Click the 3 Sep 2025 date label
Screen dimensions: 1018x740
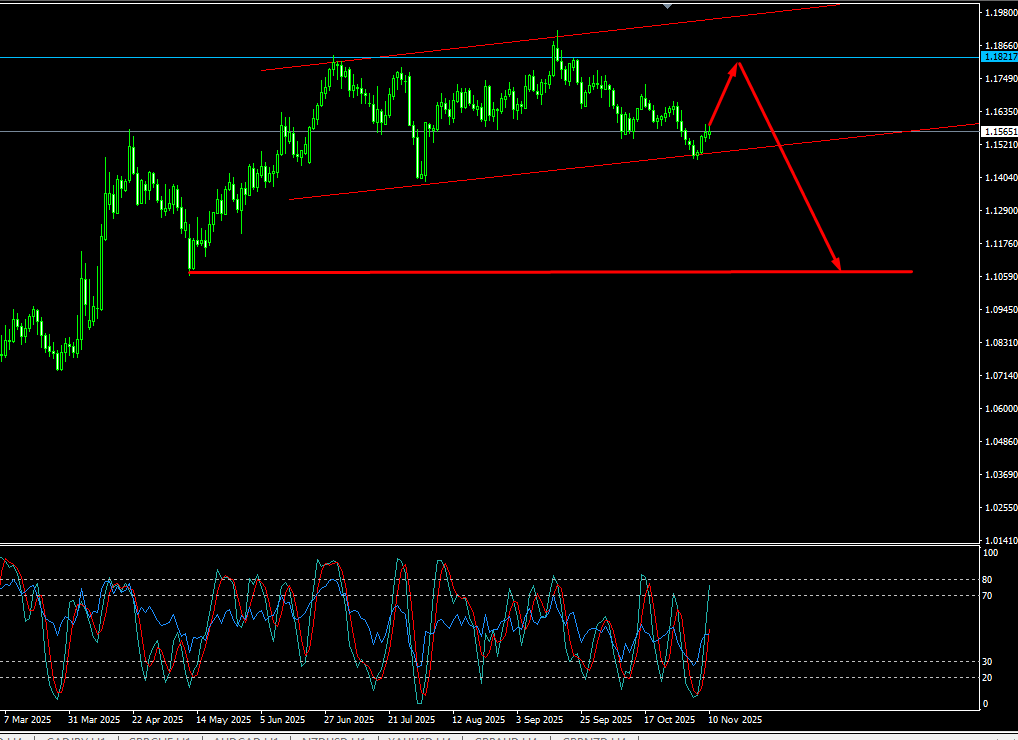540,719
